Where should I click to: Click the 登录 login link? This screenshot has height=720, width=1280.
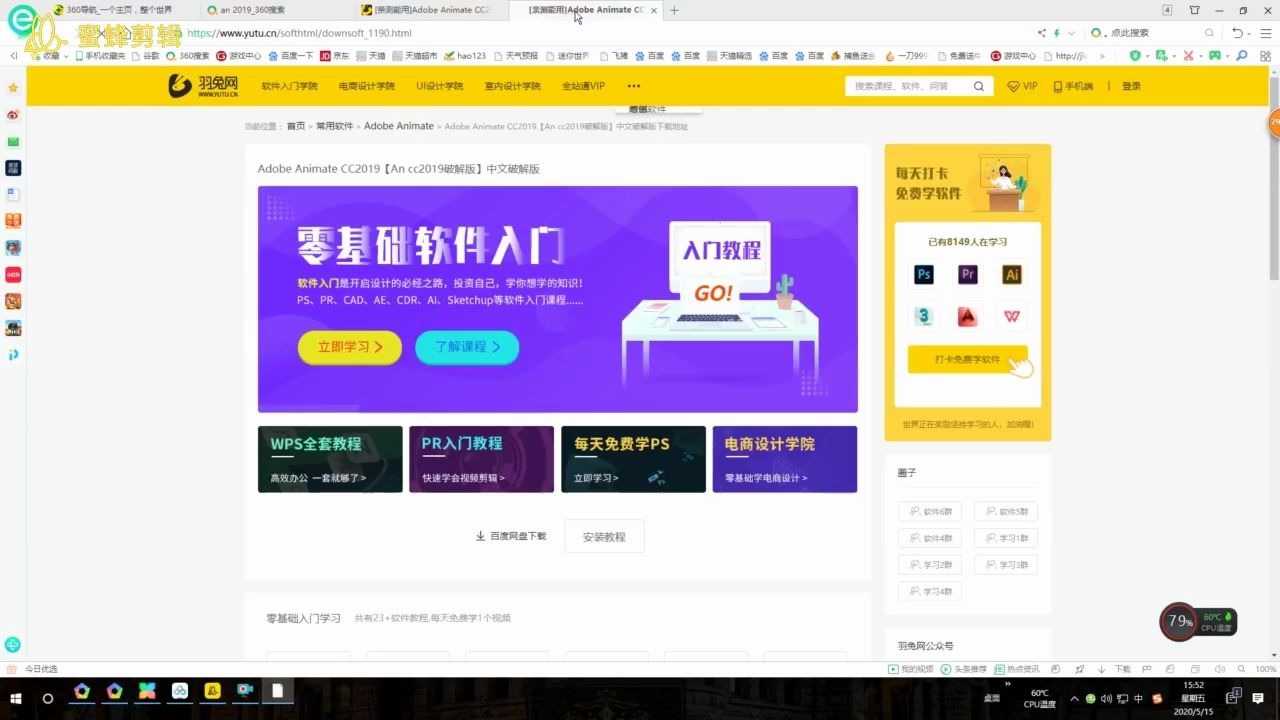(x=1131, y=87)
